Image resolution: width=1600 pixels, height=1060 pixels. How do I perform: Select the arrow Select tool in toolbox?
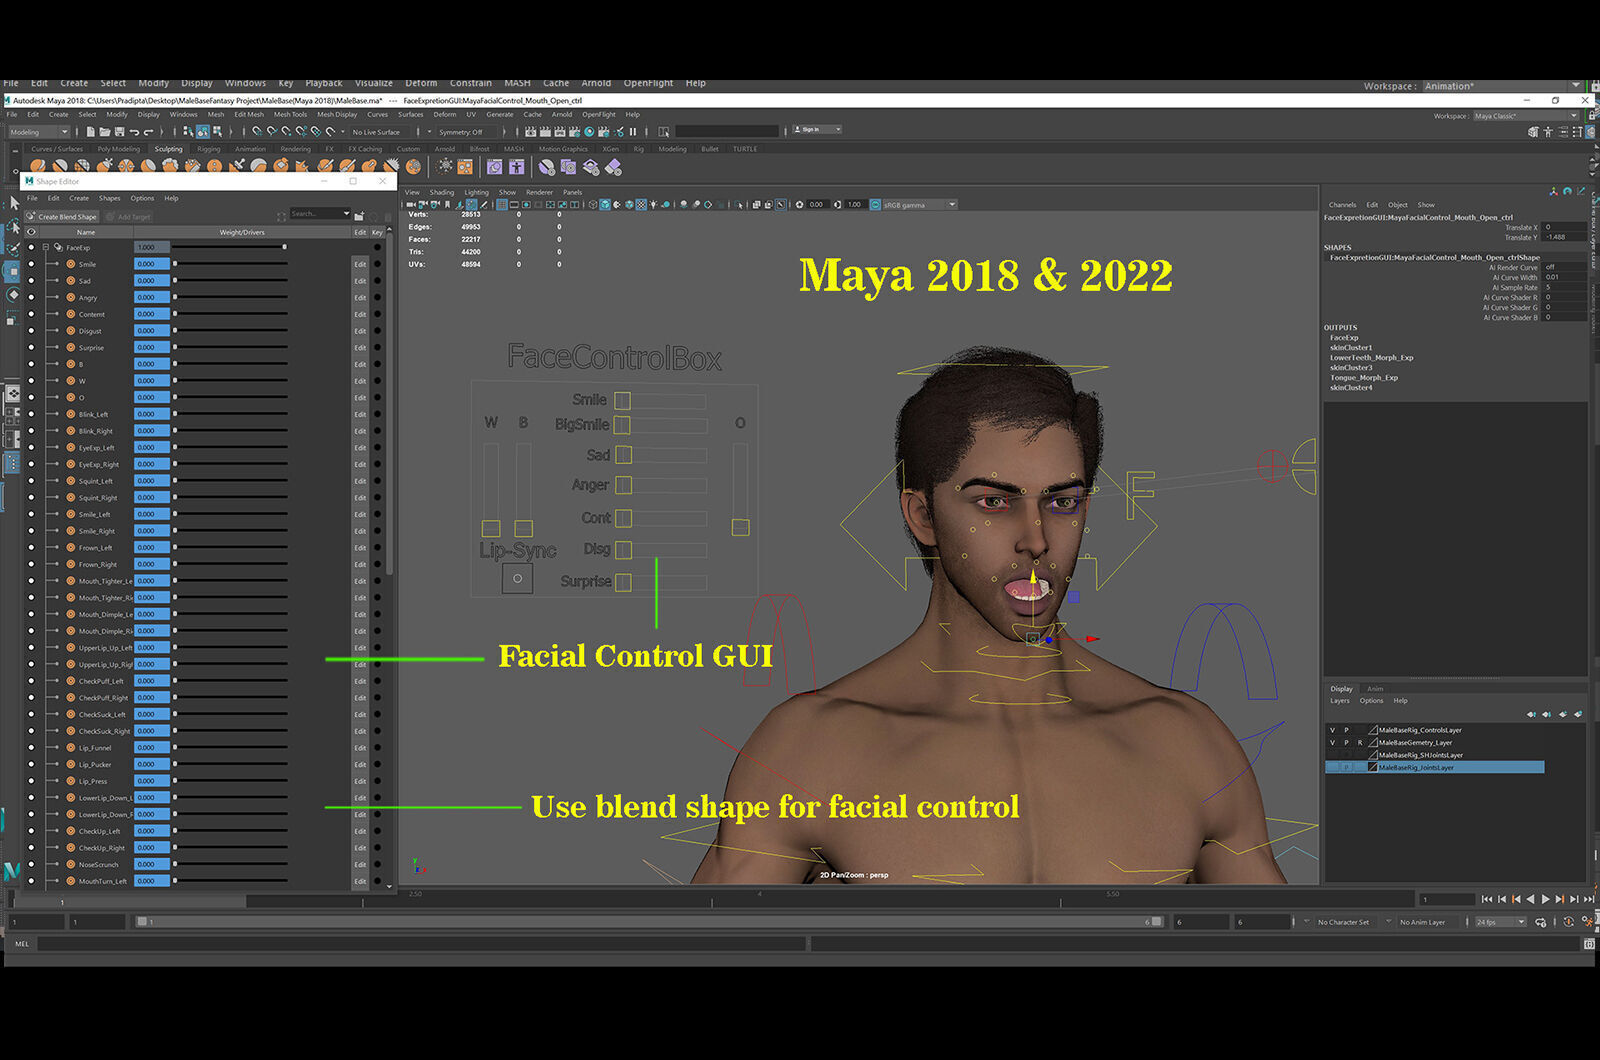coord(13,203)
